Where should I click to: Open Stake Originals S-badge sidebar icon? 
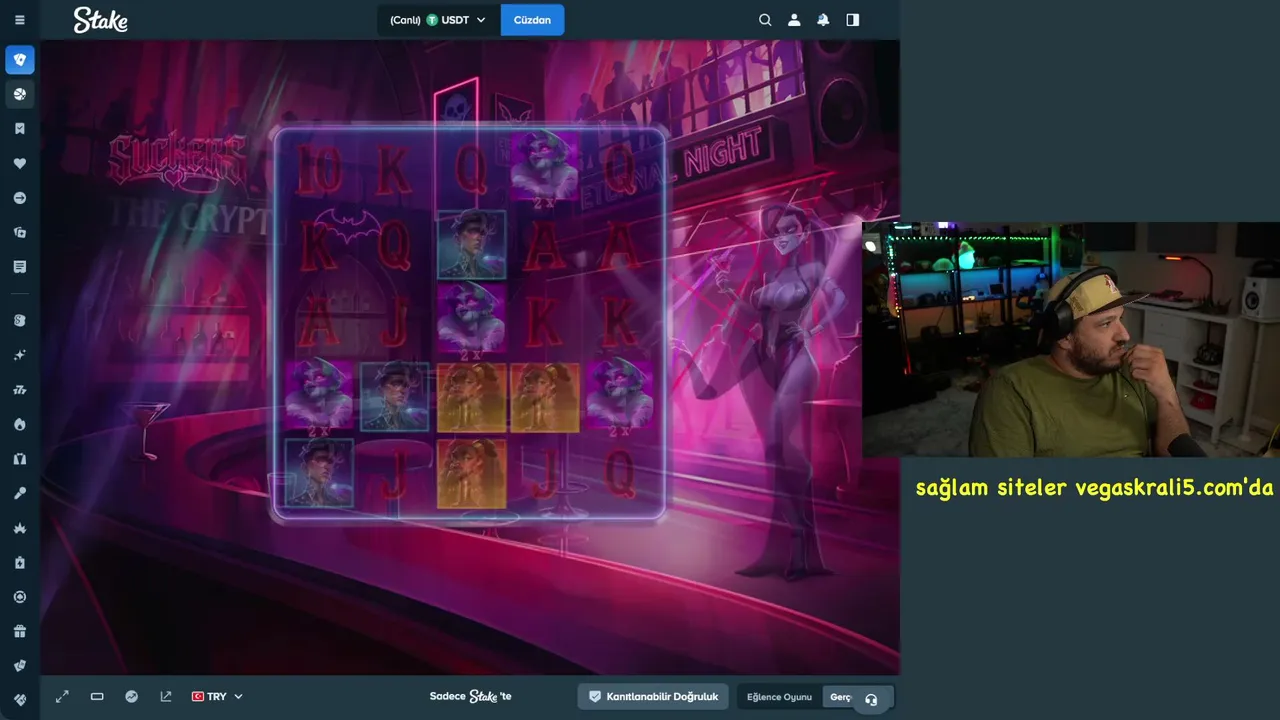(x=20, y=321)
